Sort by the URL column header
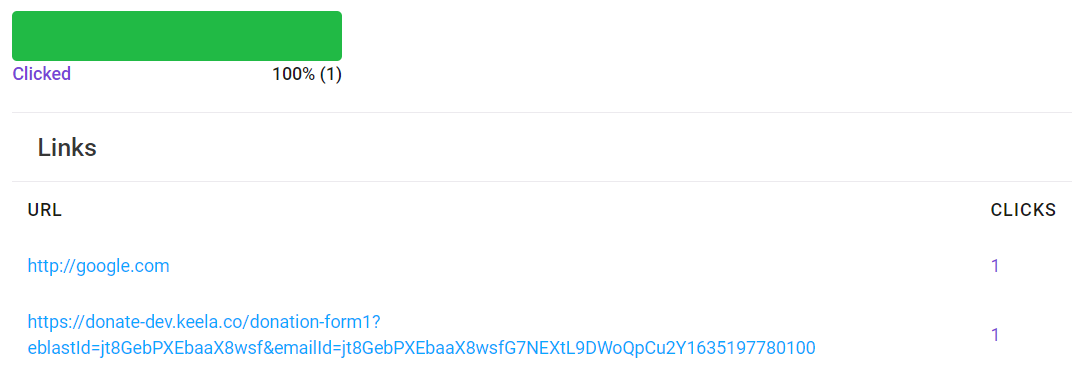The image size is (1084, 373). coord(45,211)
